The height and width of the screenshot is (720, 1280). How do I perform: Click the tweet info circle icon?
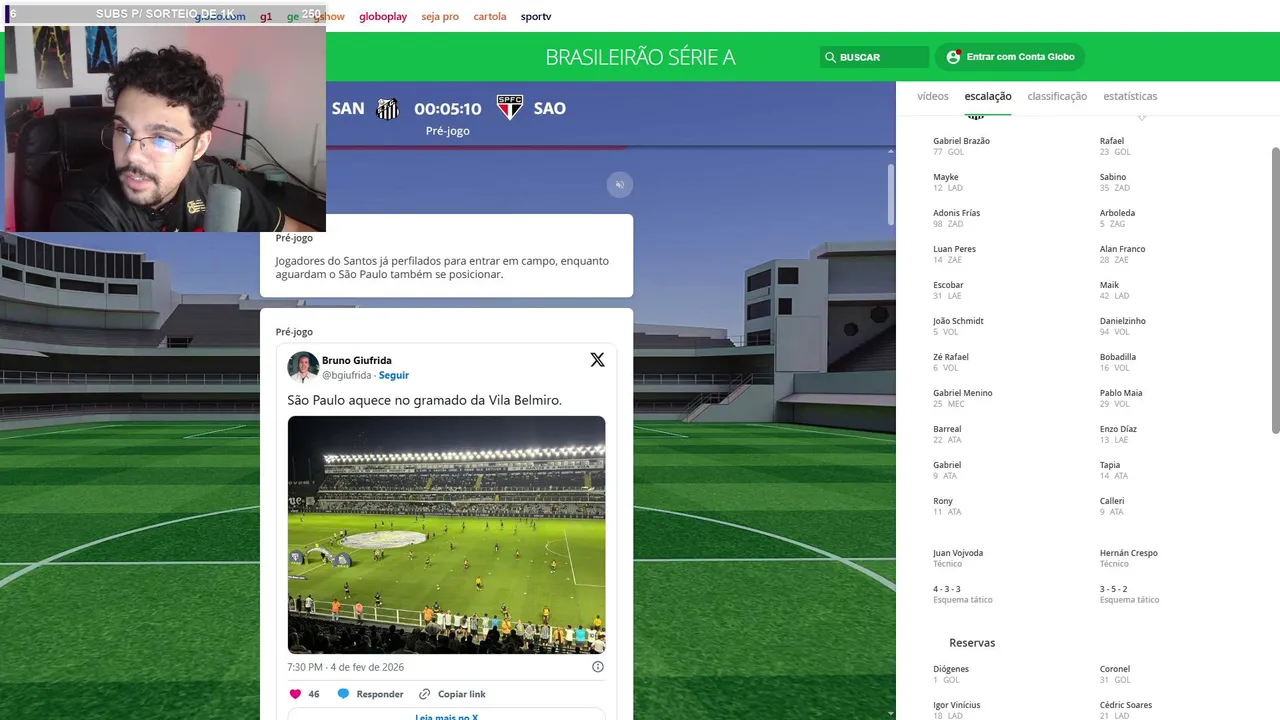pyautogui.click(x=598, y=667)
